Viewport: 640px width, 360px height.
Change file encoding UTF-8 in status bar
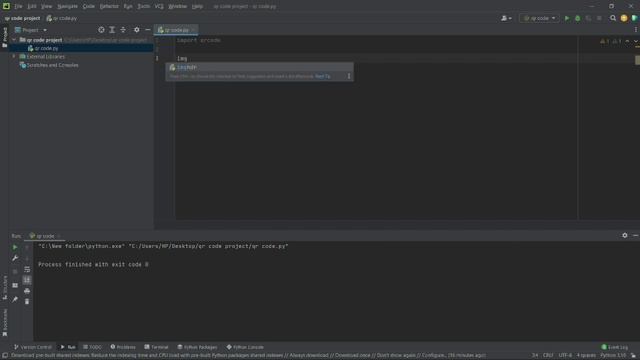coord(565,356)
